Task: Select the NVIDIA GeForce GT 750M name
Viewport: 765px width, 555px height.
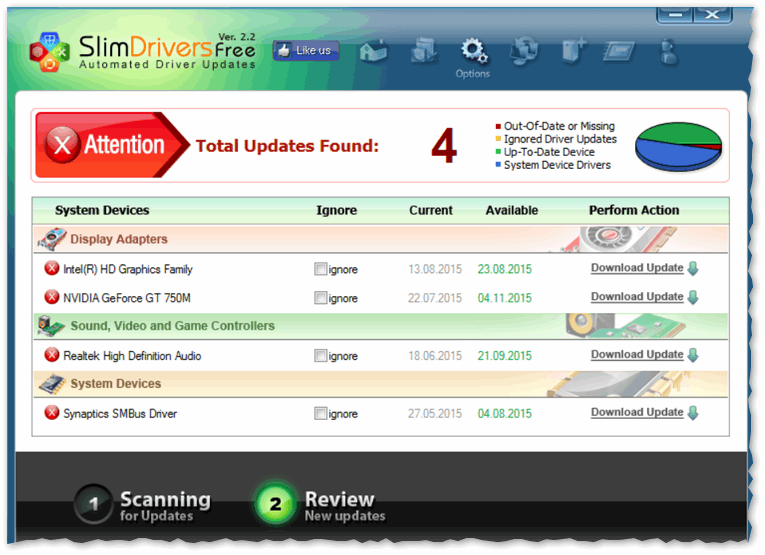Action: pyautogui.click(x=127, y=298)
